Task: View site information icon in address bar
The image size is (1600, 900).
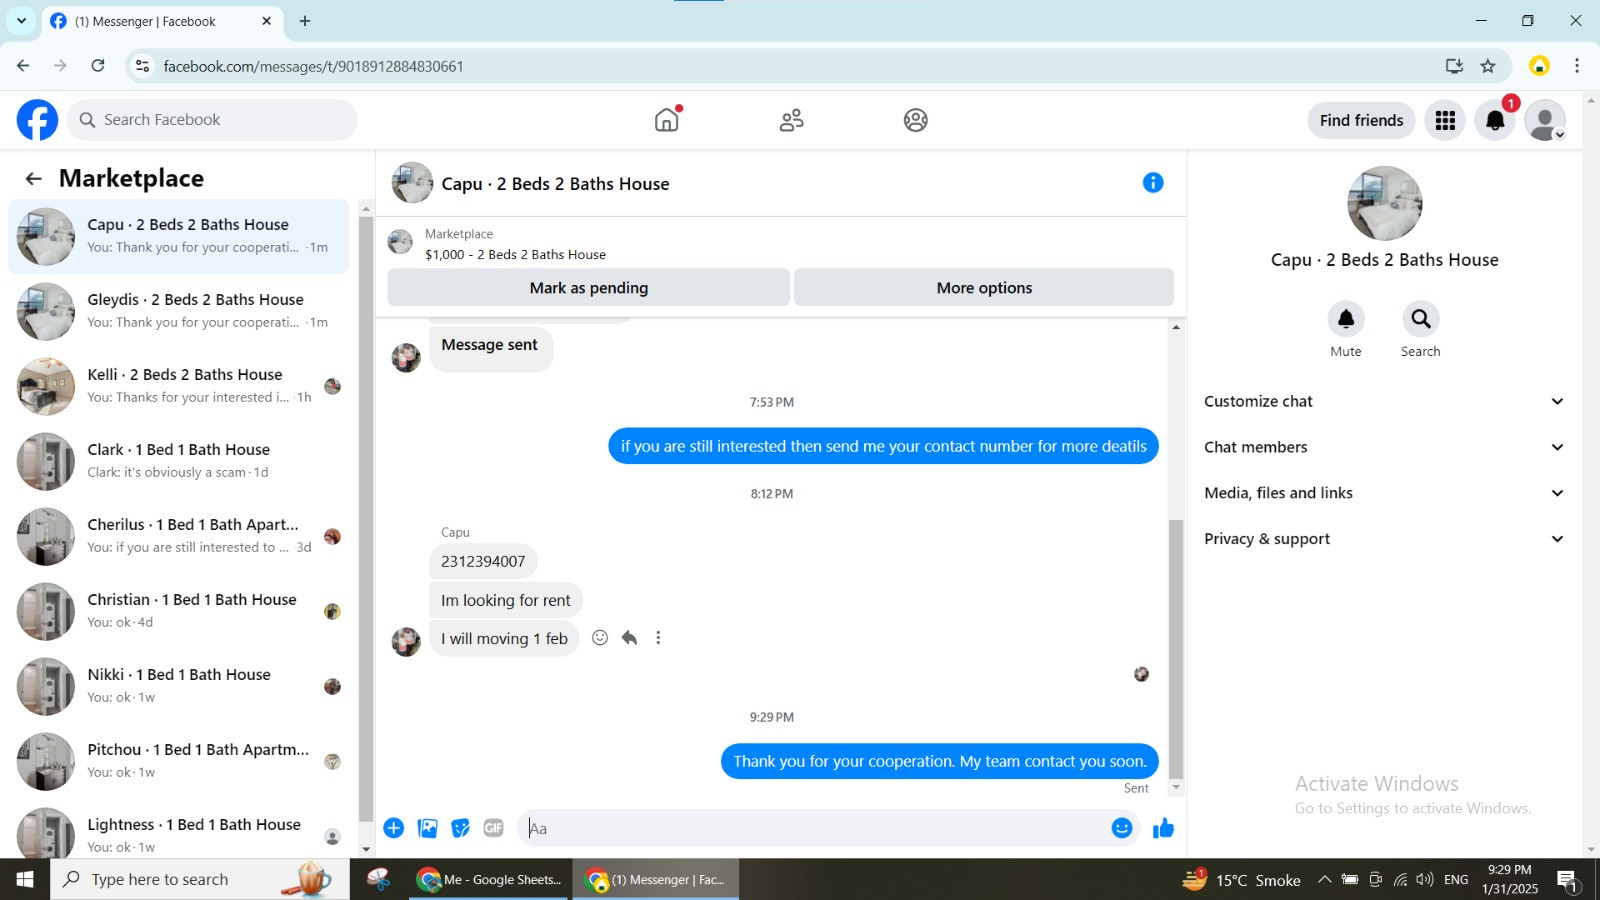Action: click(x=143, y=66)
